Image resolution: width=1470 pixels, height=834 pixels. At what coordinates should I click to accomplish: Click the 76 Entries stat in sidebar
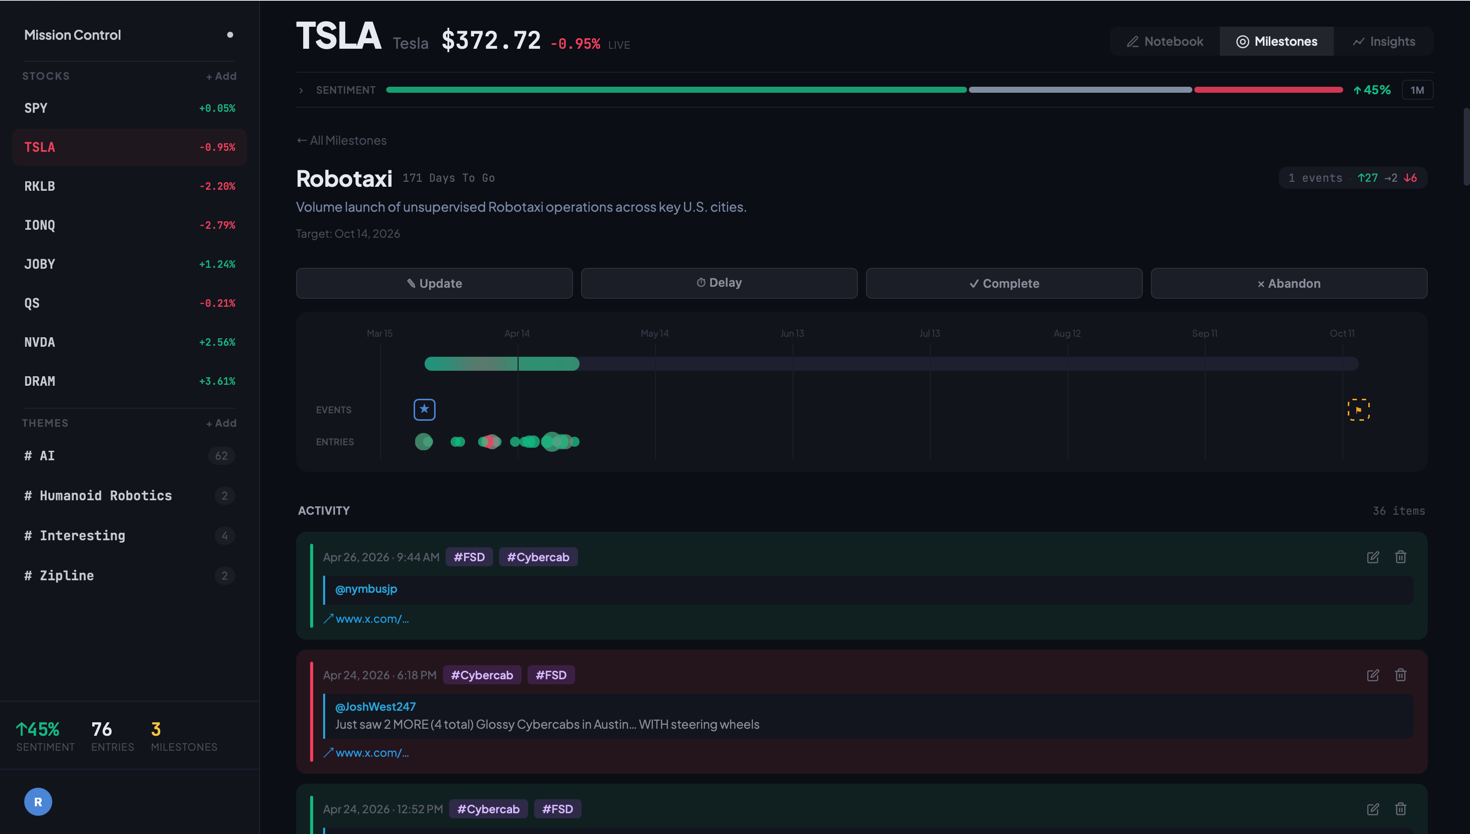coord(112,736)
